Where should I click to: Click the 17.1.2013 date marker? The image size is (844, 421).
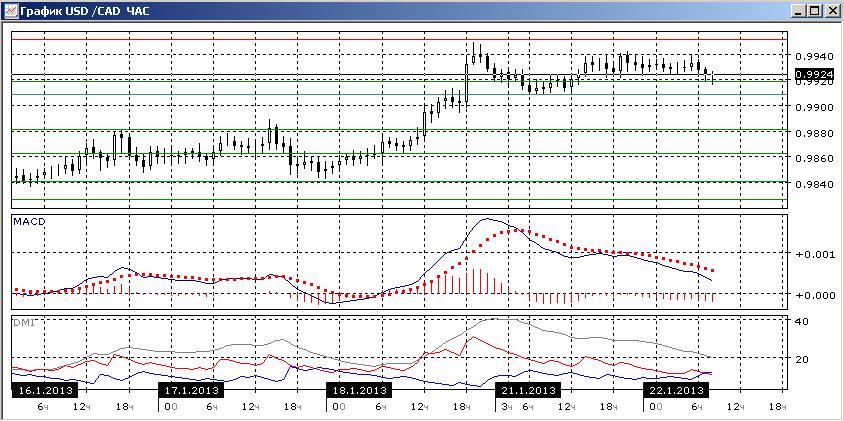[190, 390]
